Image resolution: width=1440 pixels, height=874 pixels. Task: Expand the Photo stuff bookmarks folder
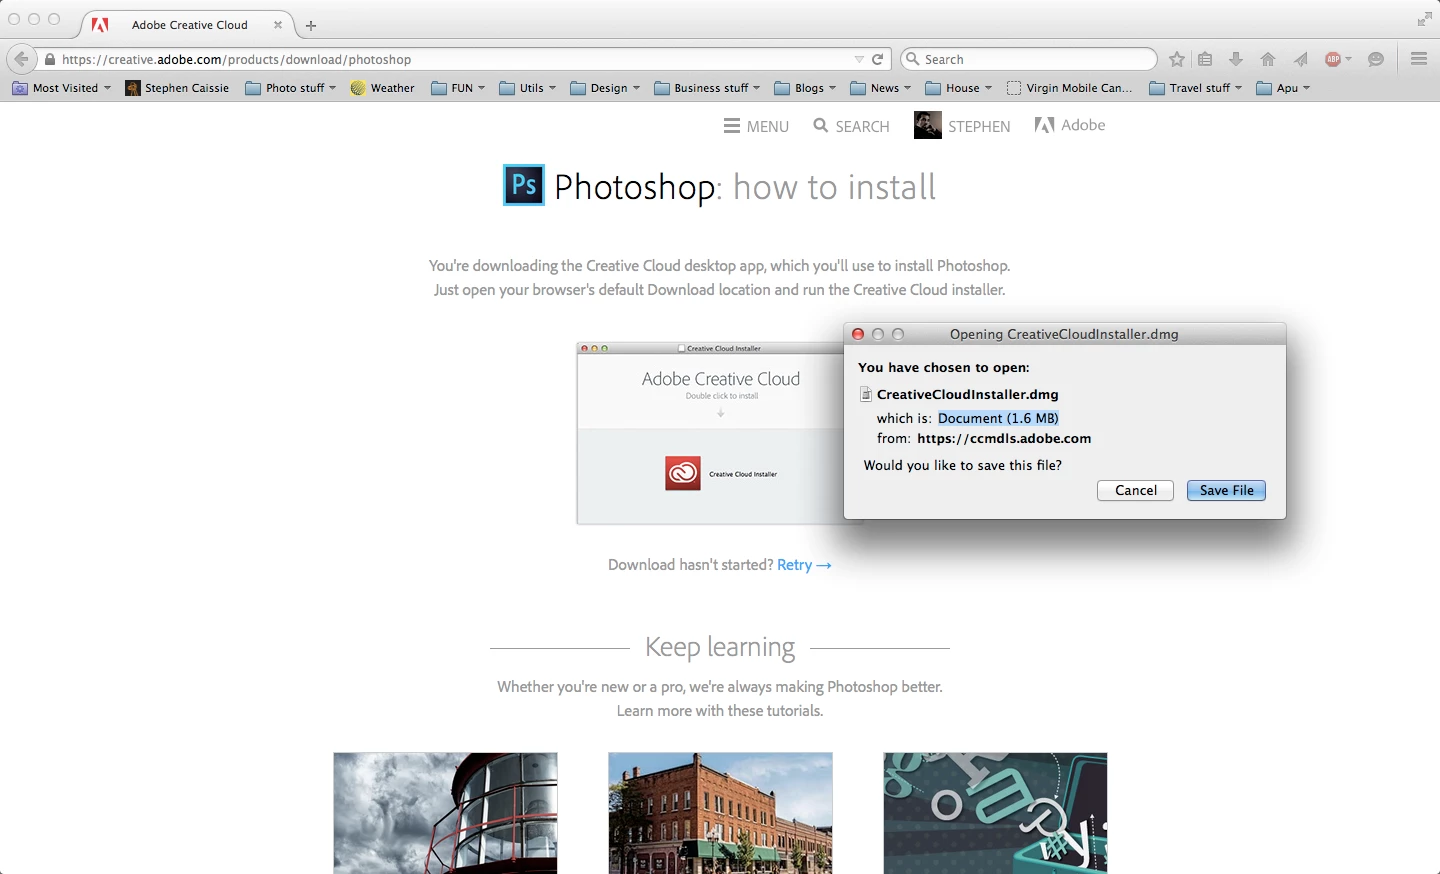(290, 88)
